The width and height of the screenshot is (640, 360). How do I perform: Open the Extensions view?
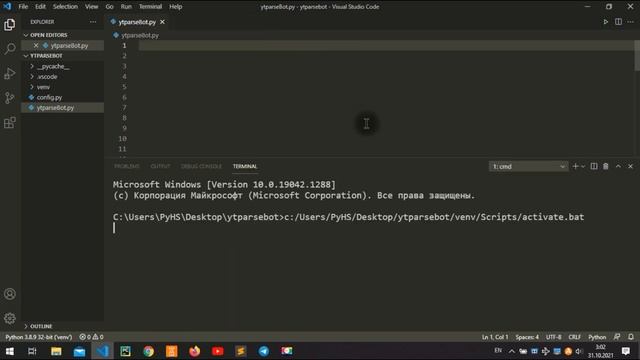tap(9, 122)
